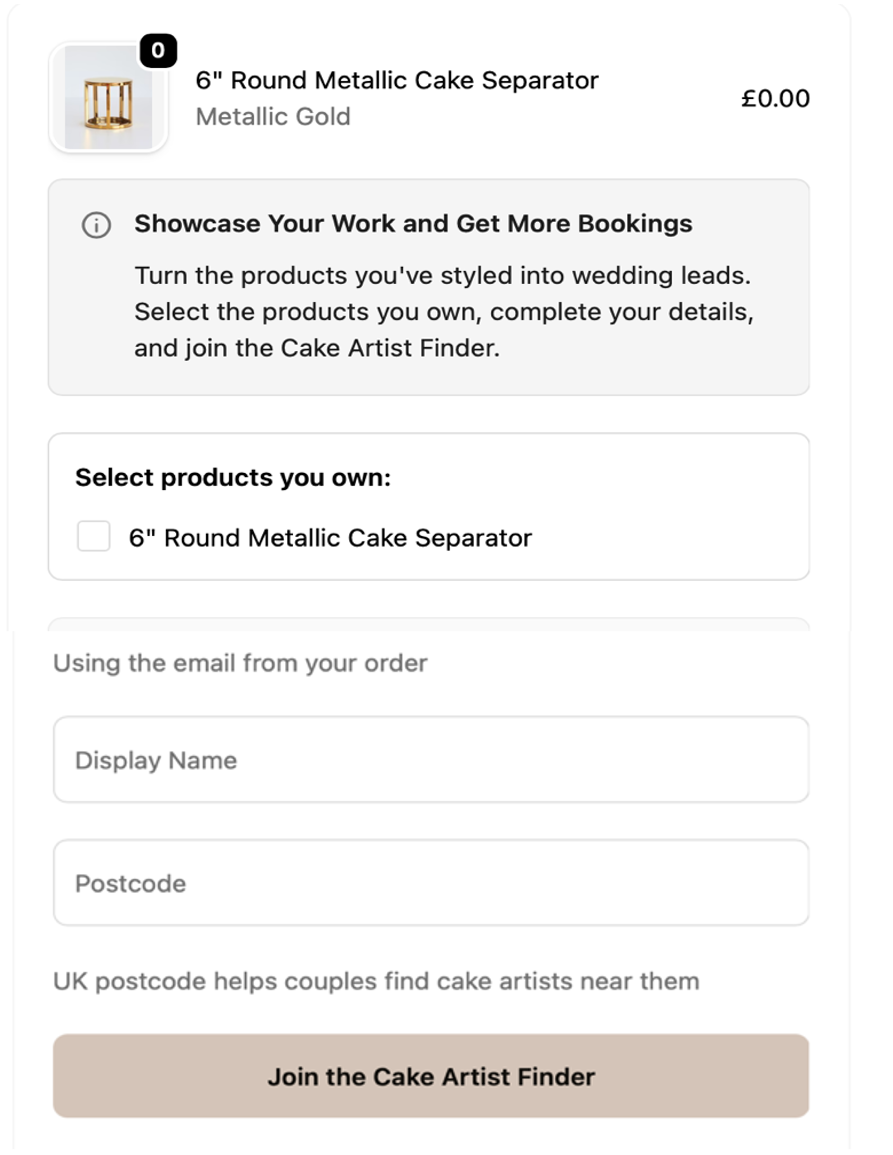Click the "Using the email from your order" note

tap(240, 663)
